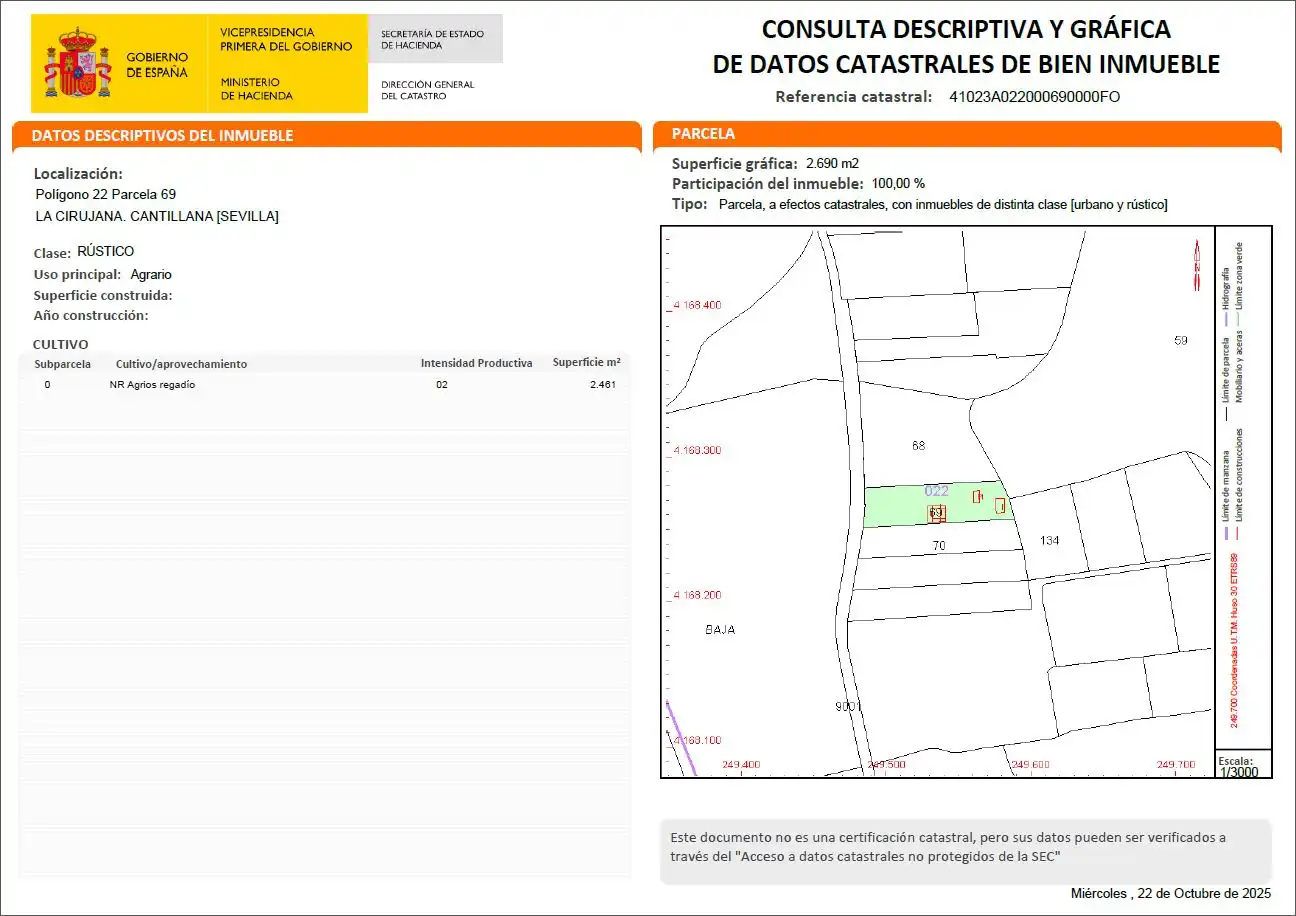Viewport: 1296px width, 916px height.
Task: Click 'VICEPRESIDENCIA PRIMERA DEL GOBIERNO' text
Action: [286, 40]
